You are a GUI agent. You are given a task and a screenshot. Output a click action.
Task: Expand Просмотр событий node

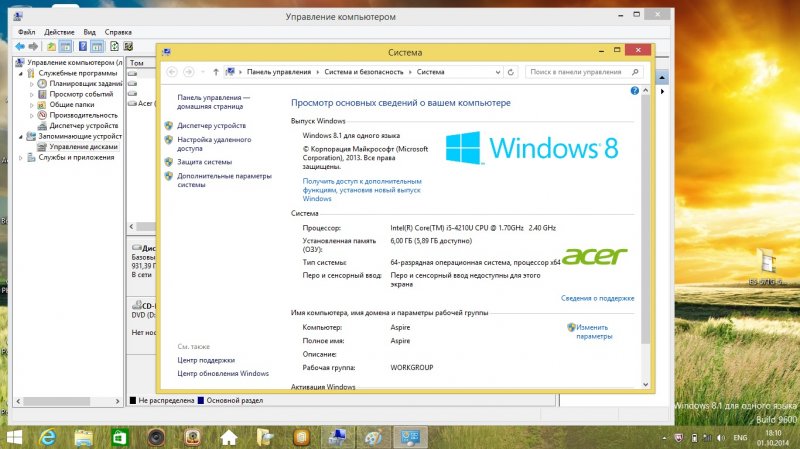32,94
